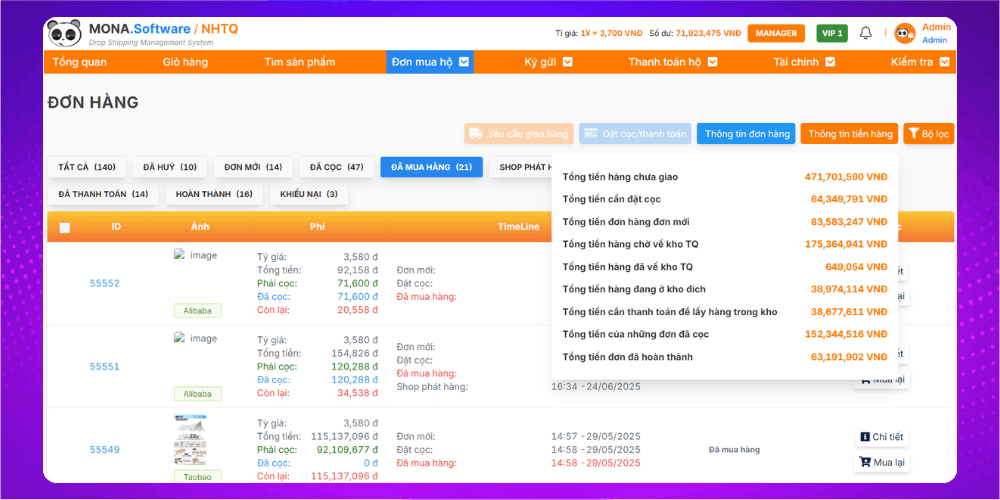1000x500 pixels.
Task: Click the Admin avatar icon
Action: [904, 33]
